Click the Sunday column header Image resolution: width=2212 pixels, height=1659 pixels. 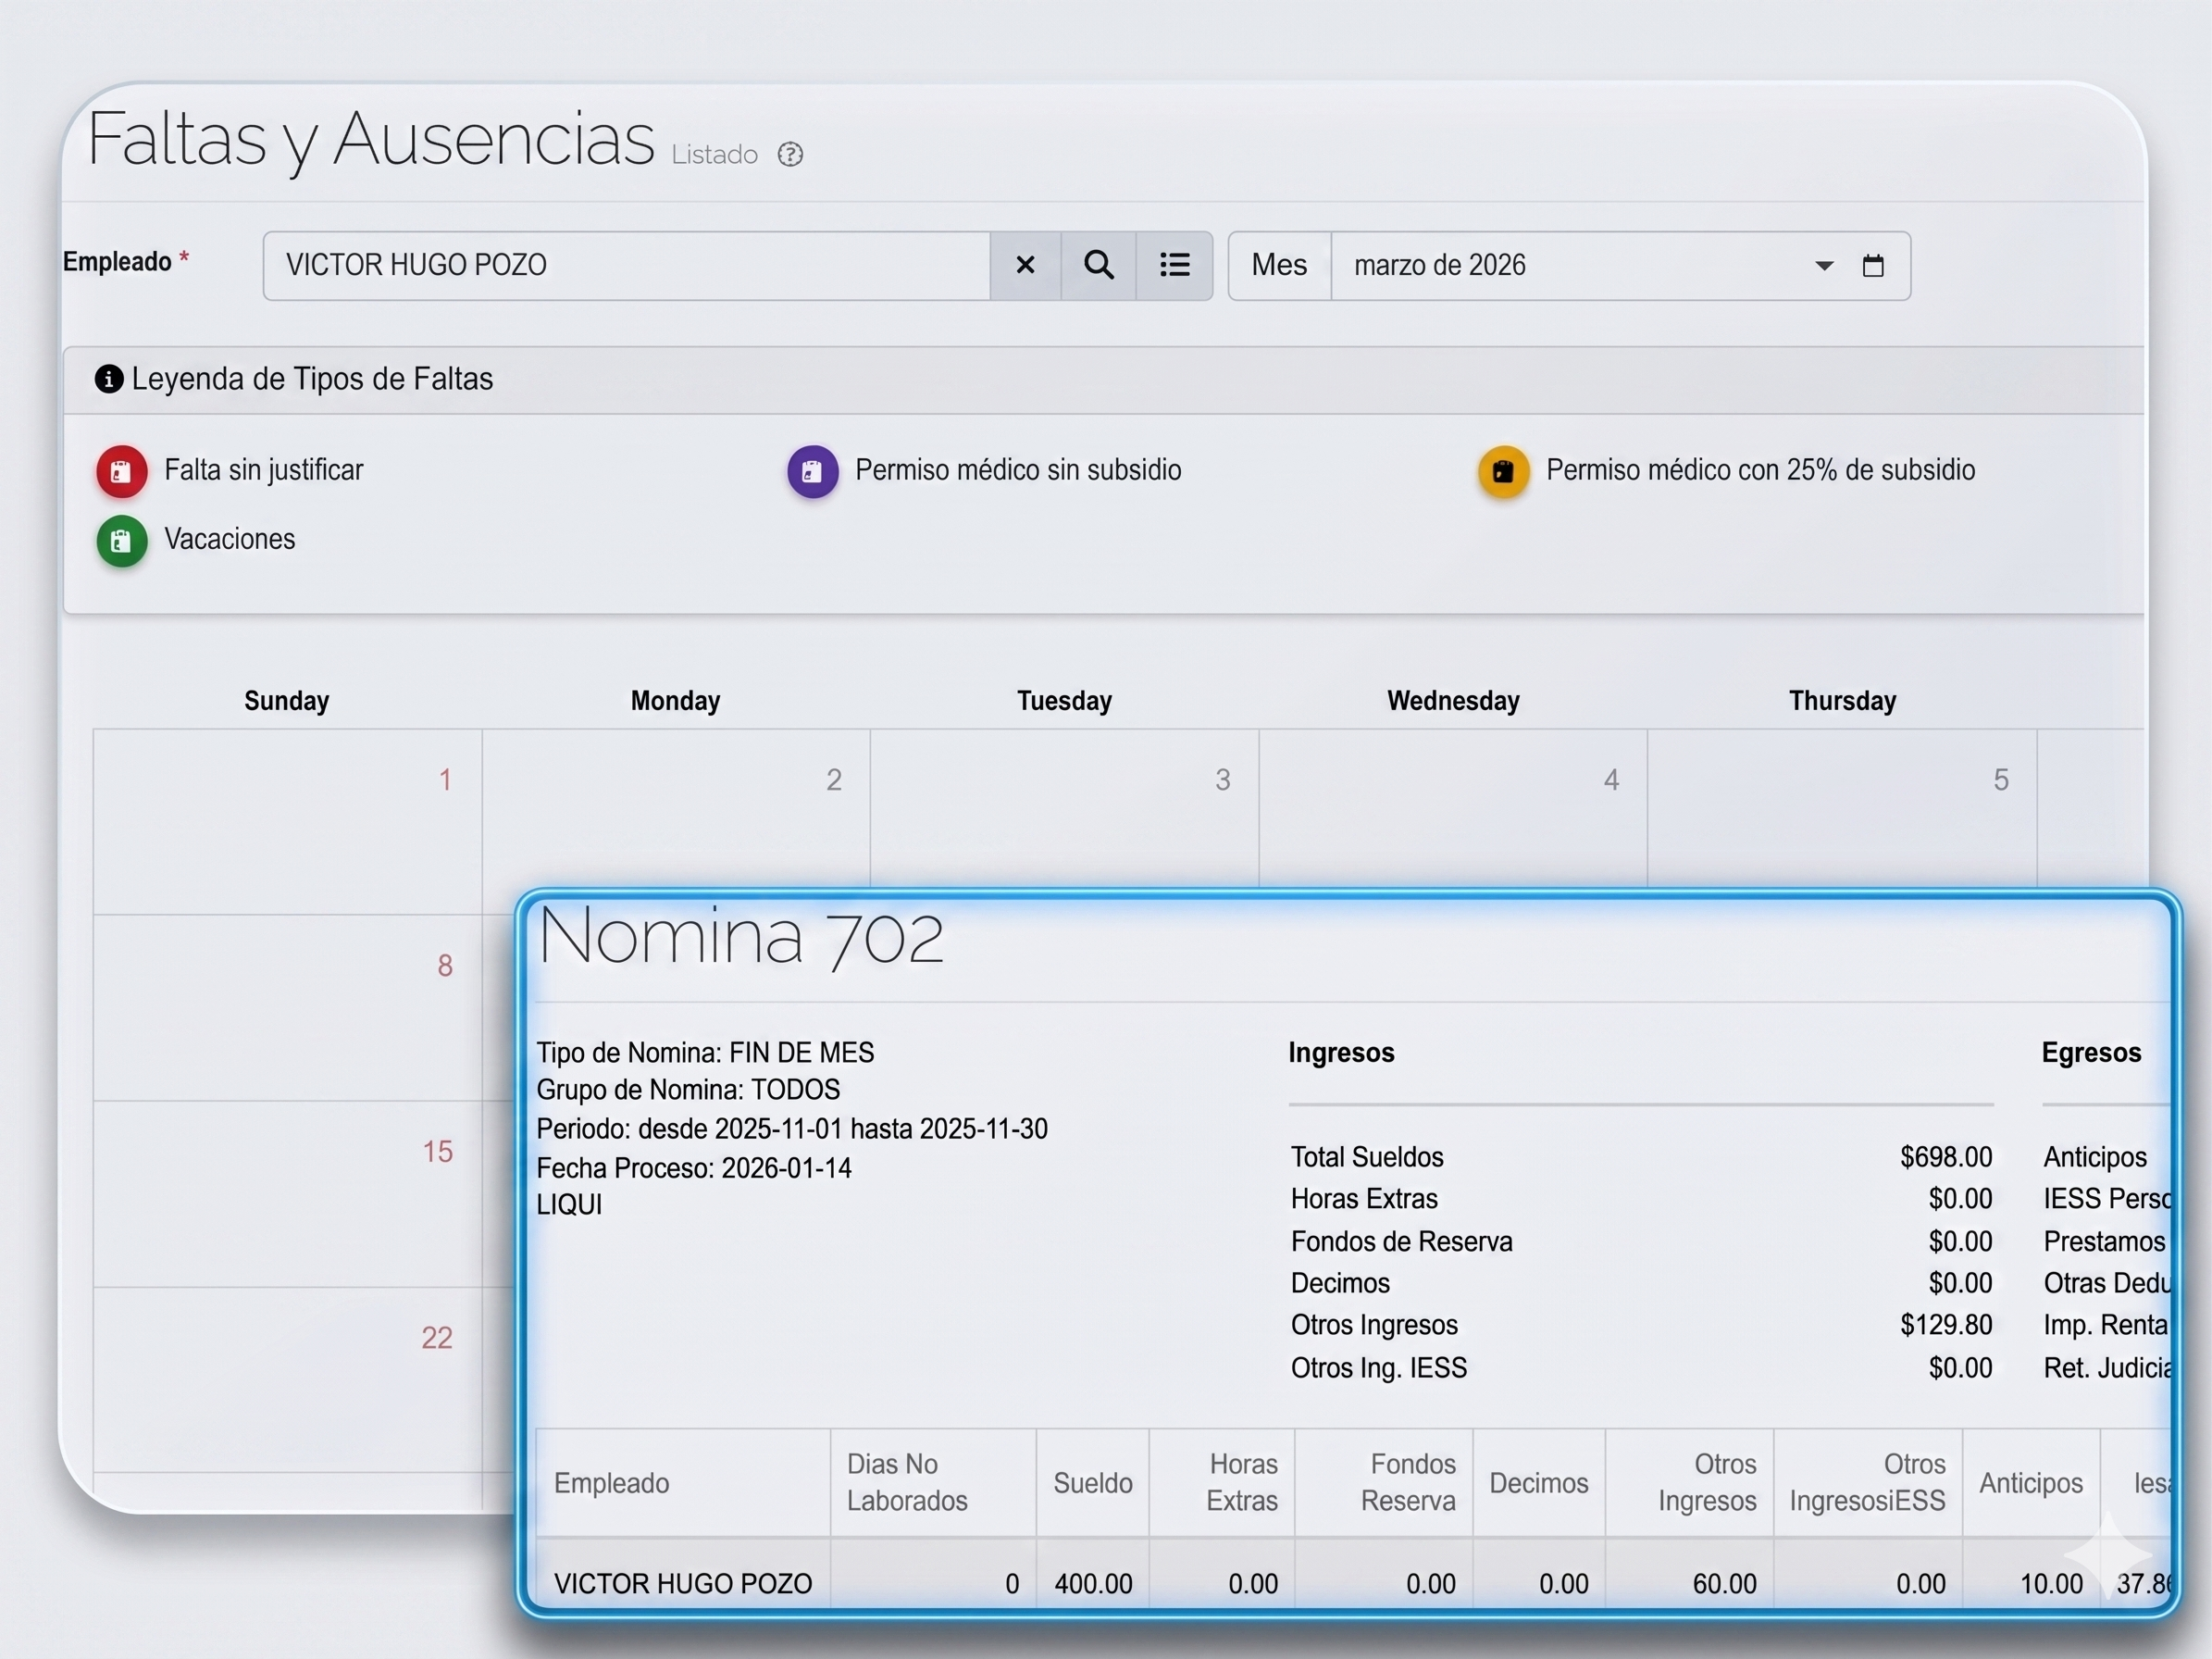[287, 701]
